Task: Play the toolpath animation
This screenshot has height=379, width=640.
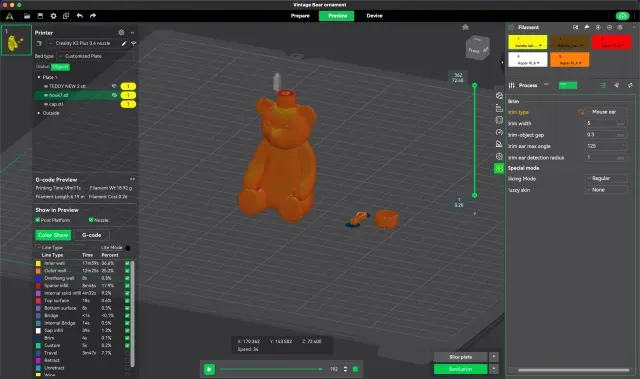Action: (x=209, y=369)
